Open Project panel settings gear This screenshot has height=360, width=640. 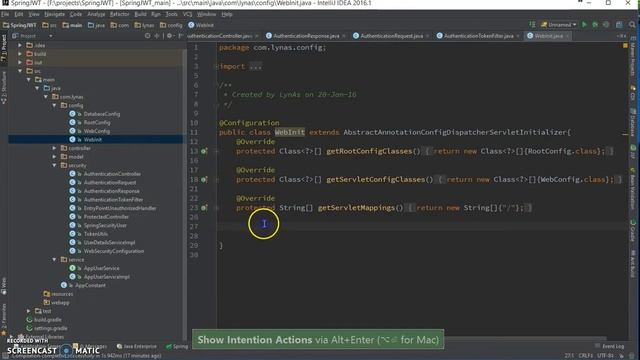point(169,36)
